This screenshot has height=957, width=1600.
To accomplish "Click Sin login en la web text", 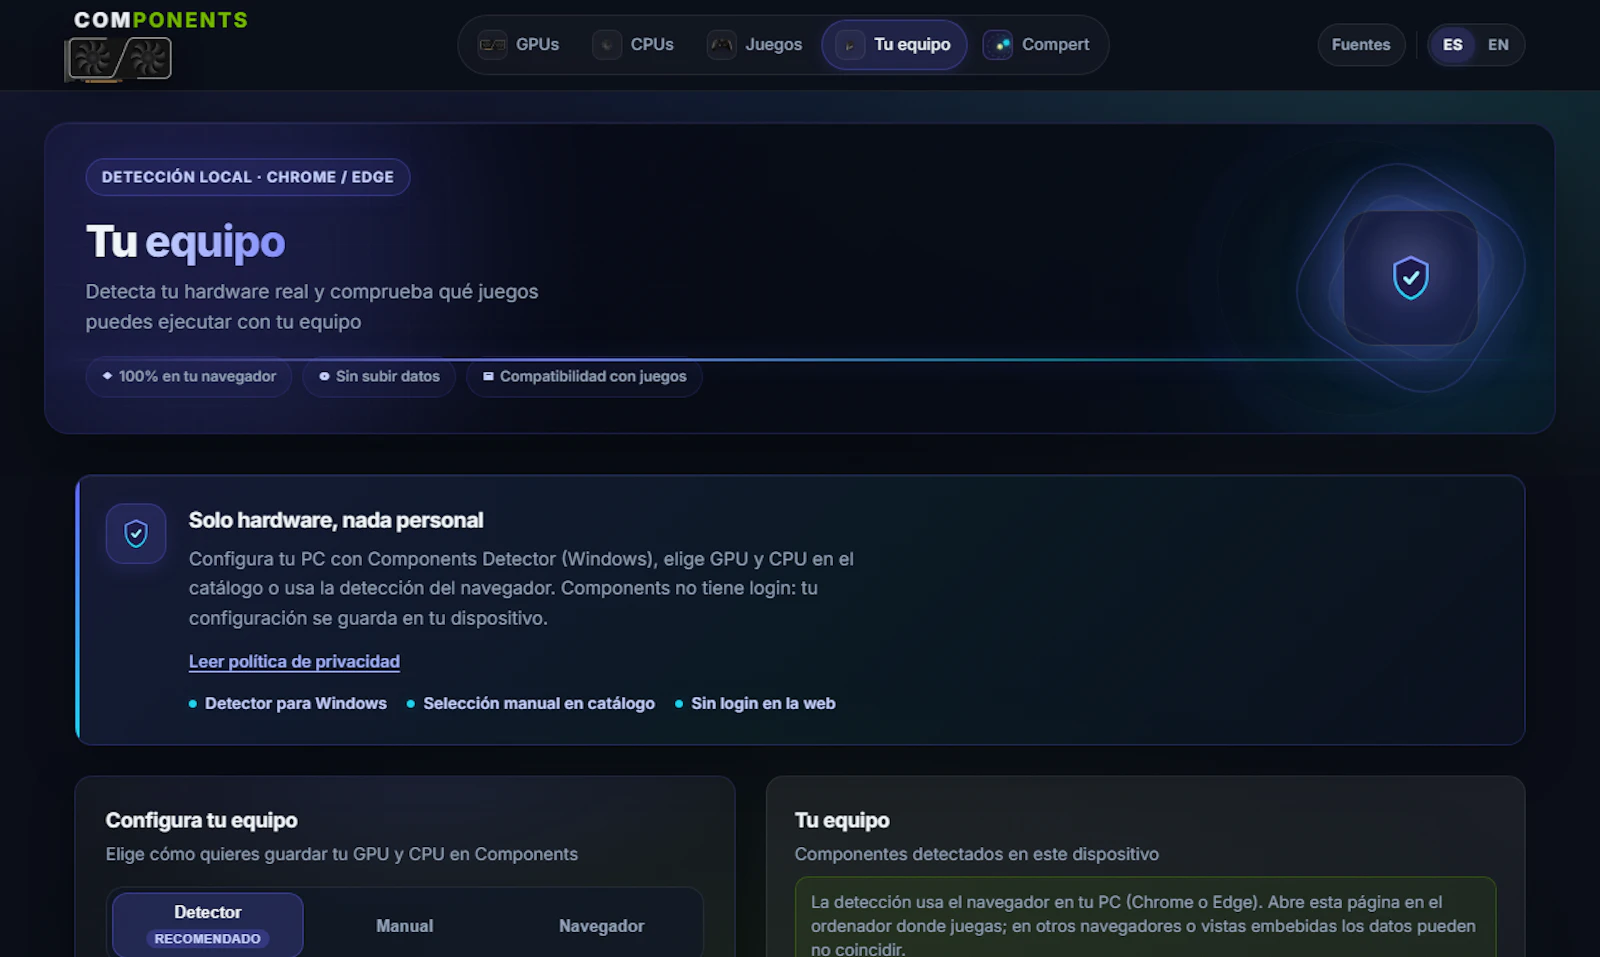I will click(x=763, y=704).
